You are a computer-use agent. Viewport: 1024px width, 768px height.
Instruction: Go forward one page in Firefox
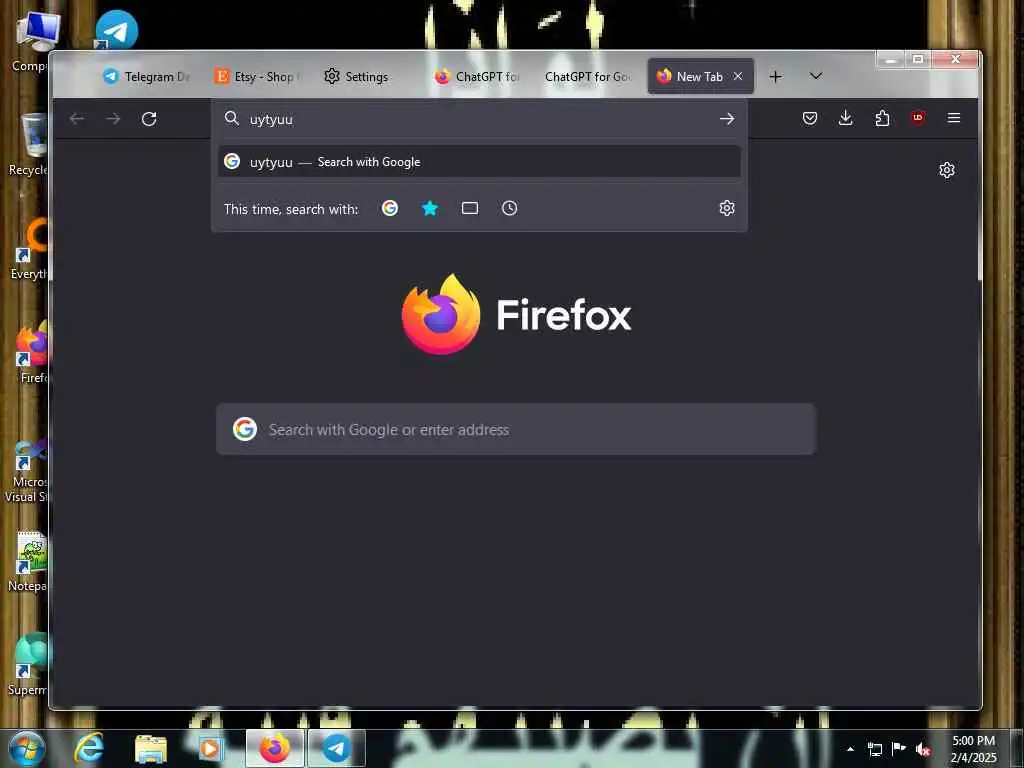click(x=113, y=118)
